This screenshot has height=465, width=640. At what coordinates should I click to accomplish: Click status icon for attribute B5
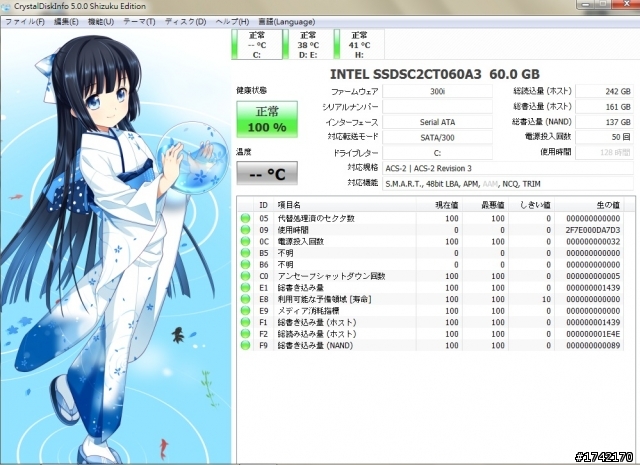(245, 253)
